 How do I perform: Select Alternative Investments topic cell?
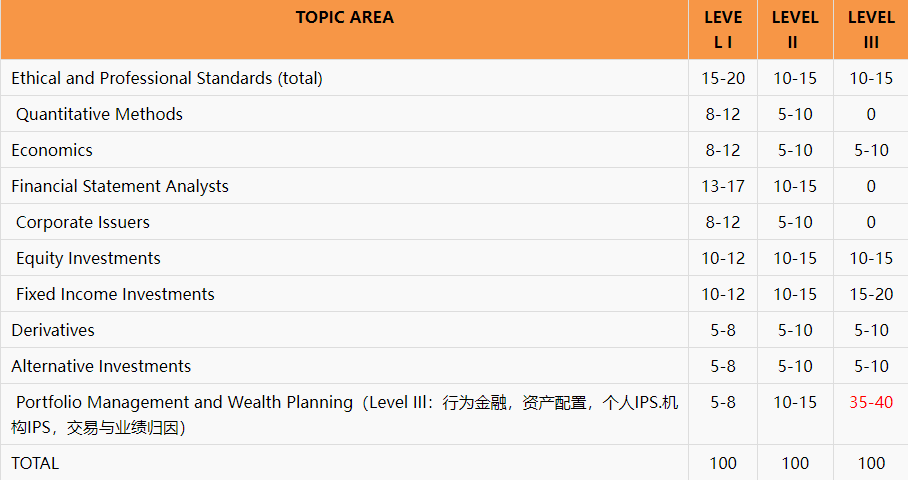[101, 366]
